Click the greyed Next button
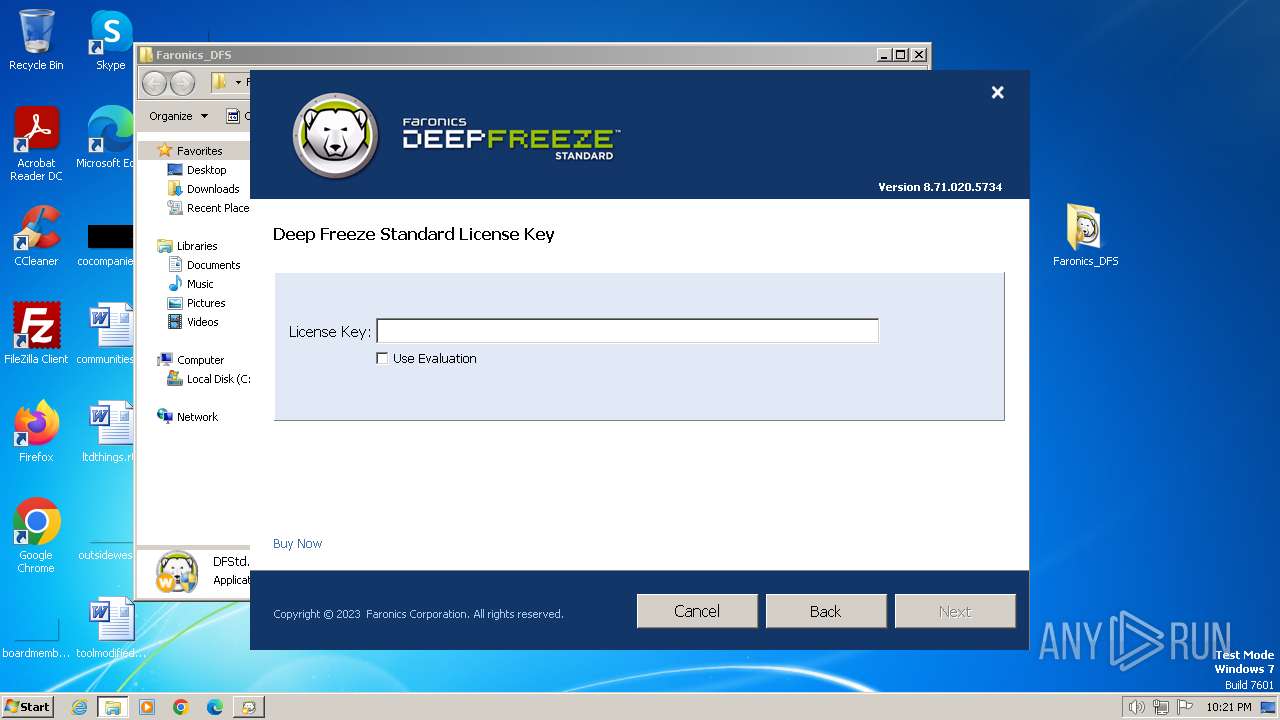The image size is (1280, 720). click(955, 611)
